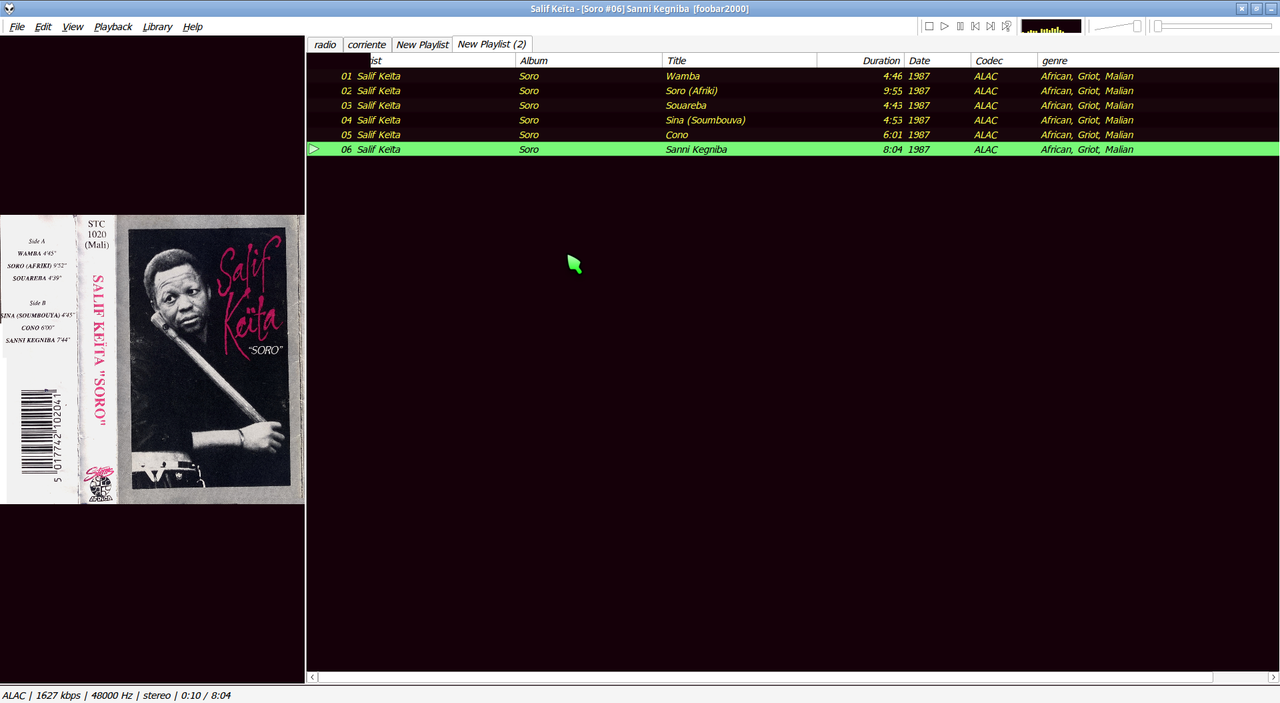Click ALAC codec cell for Wamba

coord(986,76)
